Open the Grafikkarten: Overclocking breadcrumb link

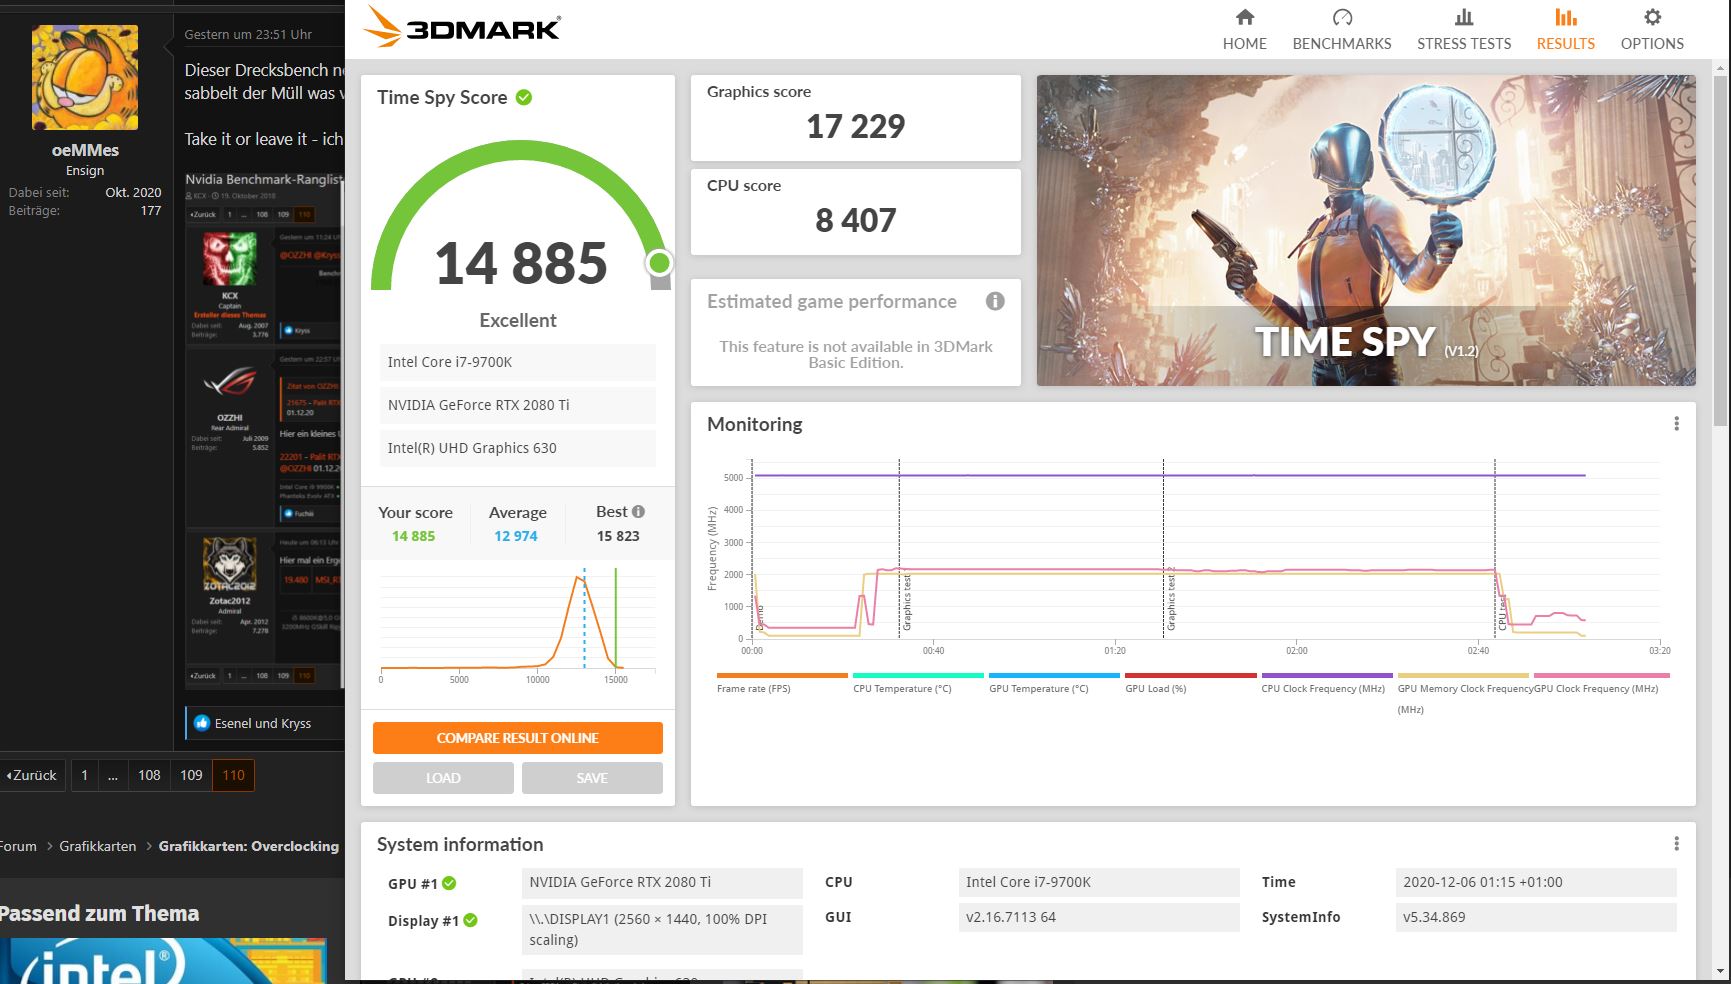click(x=248, y=846)
